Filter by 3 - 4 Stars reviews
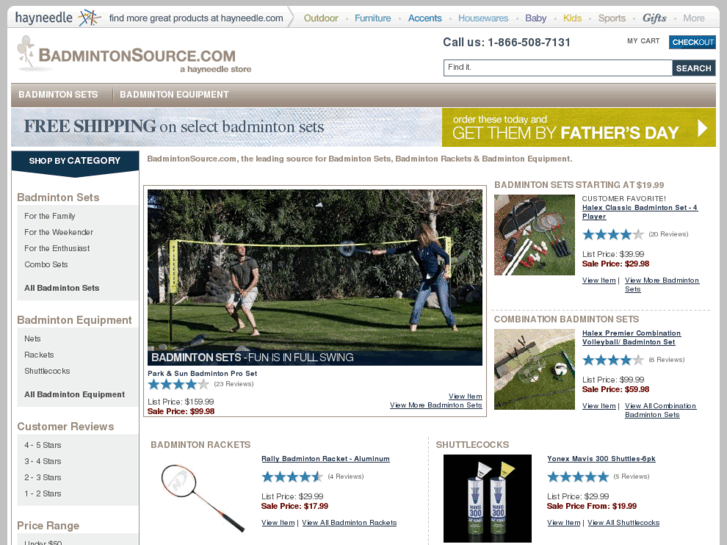 pos(43,462)
